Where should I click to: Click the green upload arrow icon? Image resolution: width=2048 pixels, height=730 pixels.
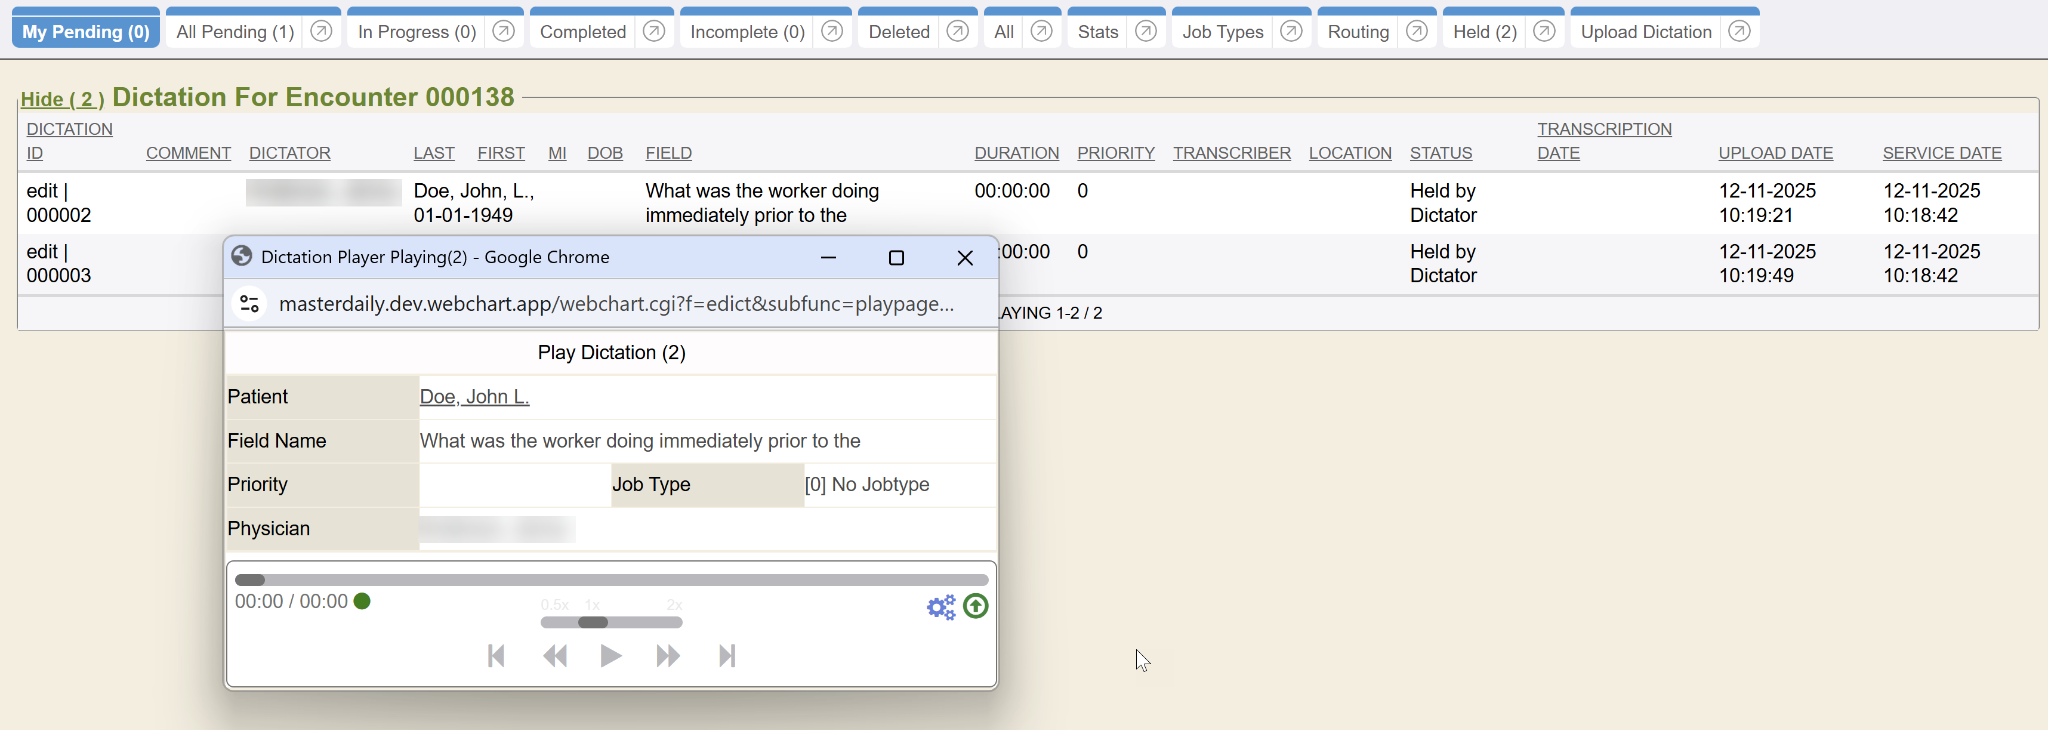pyautogui.click(x=975, y=606)
